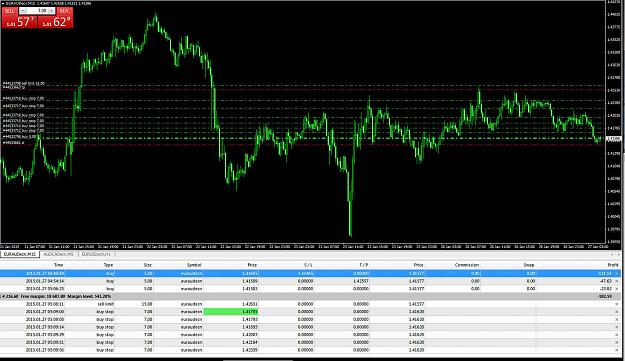
Task: Delete the buy stop order placed at 05:09:08
Action: 617,320
